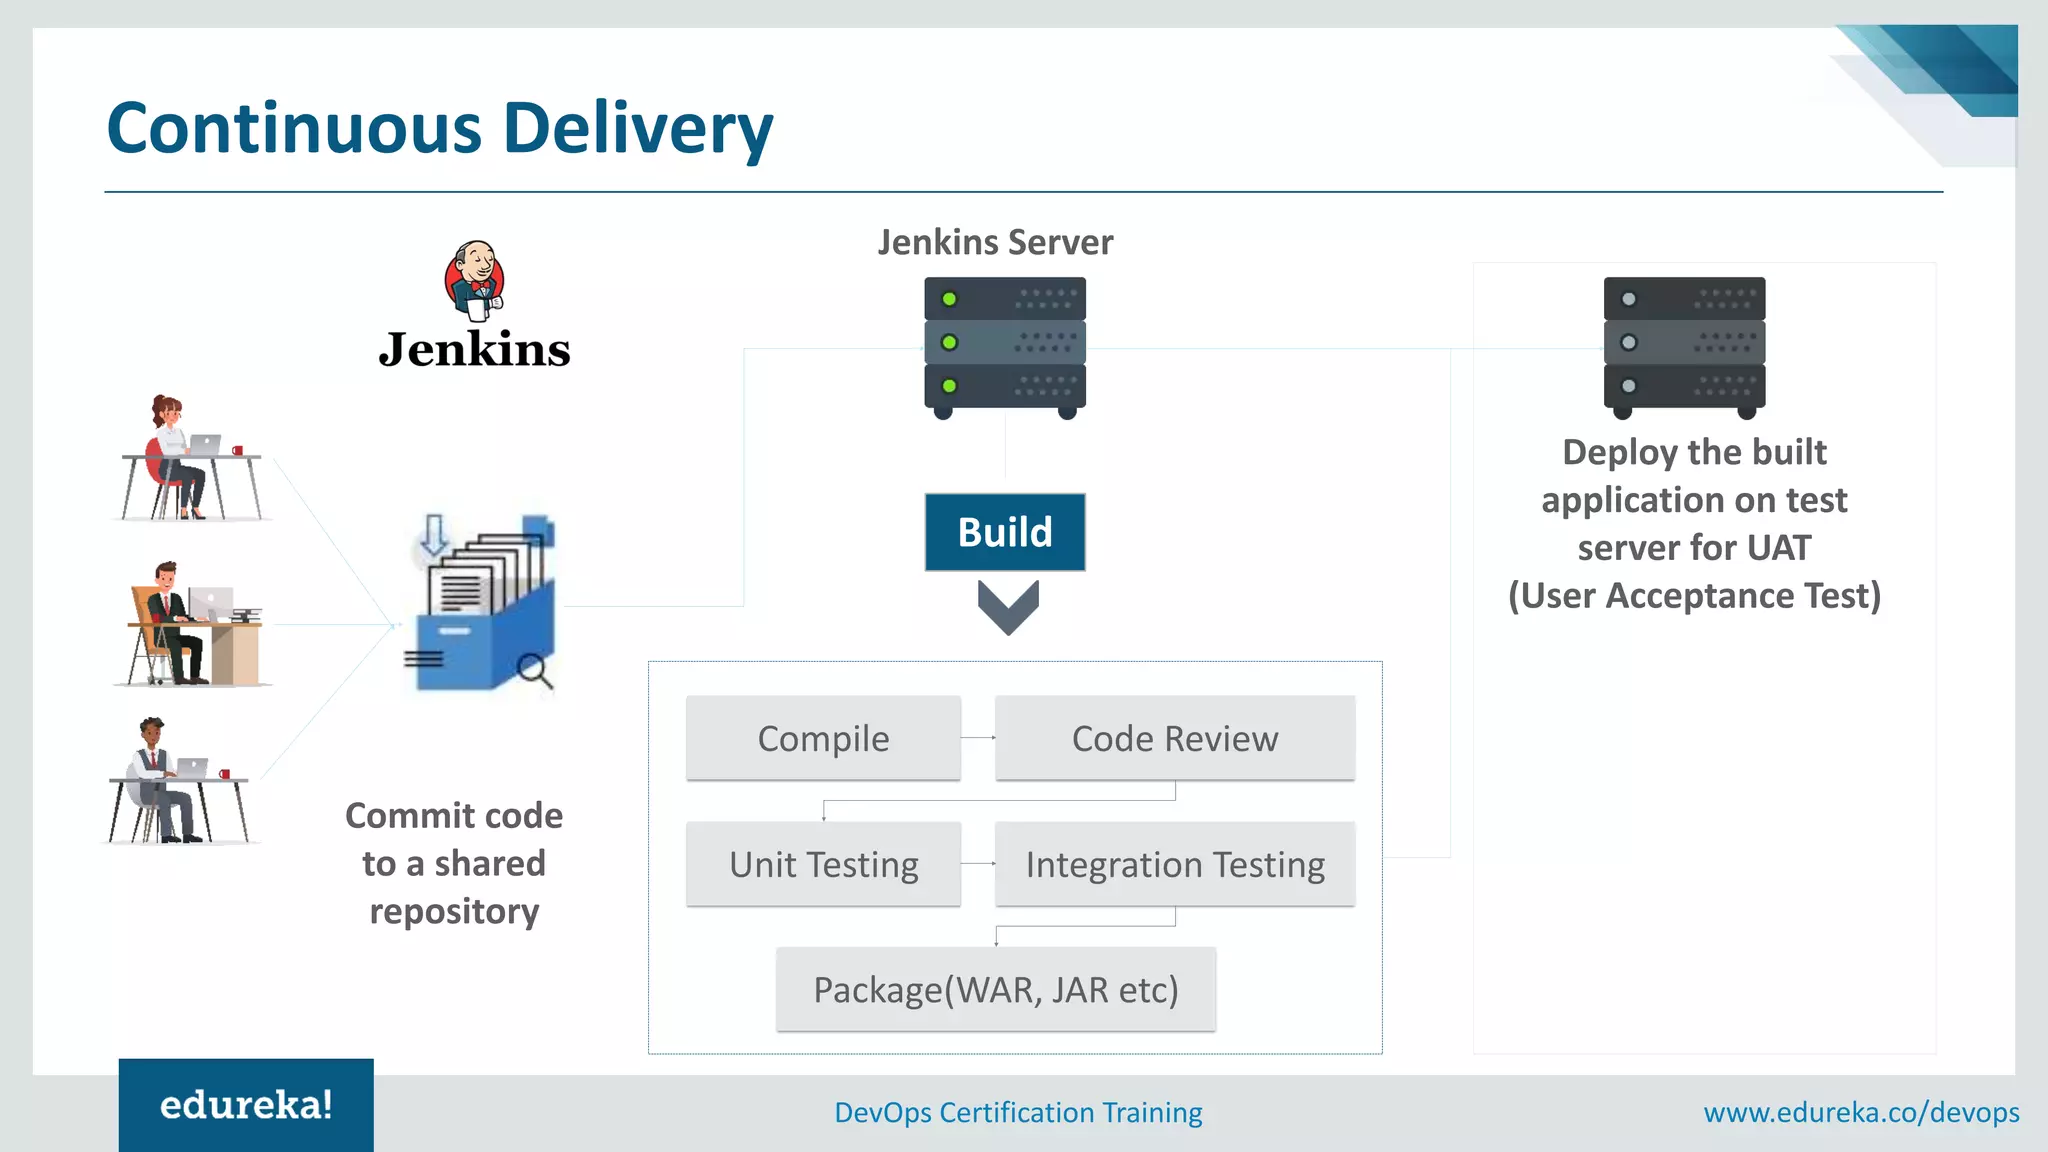Click the Continuous Delivery title heading
This screenshot has width=2048, height=1152.
point(440,128)
